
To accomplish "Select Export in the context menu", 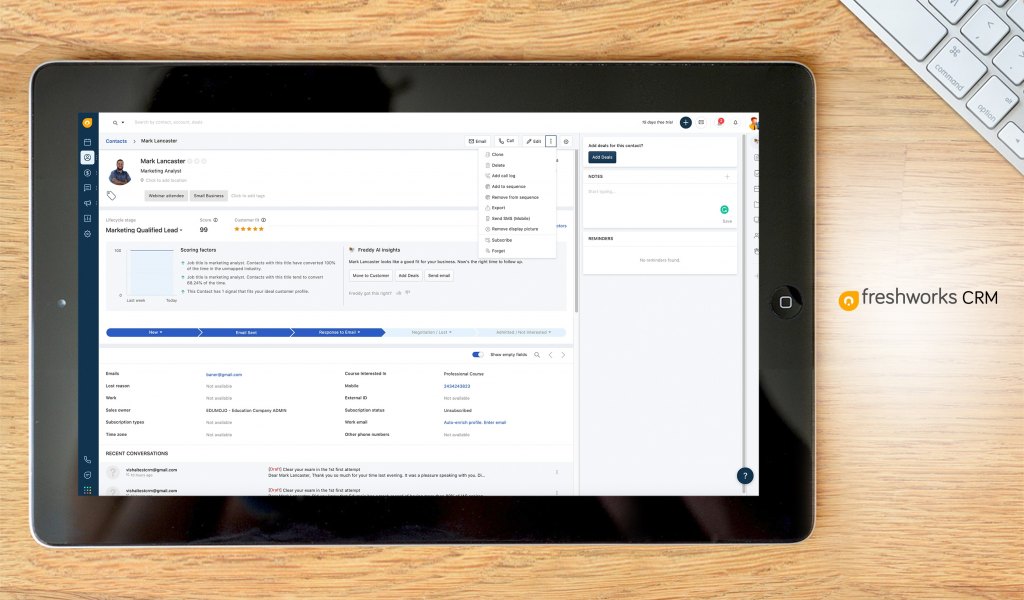I will 498,207.
